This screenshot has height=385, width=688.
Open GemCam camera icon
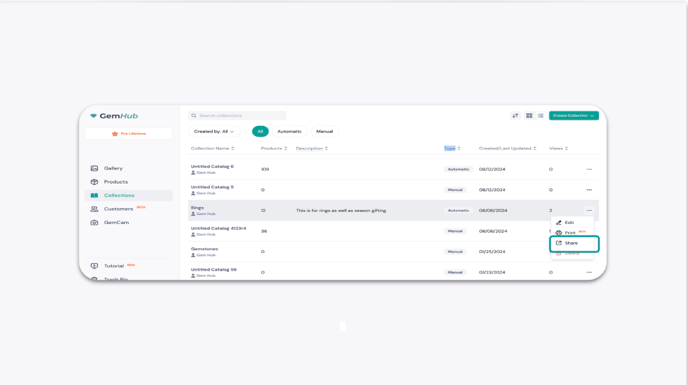coord(94,223)
